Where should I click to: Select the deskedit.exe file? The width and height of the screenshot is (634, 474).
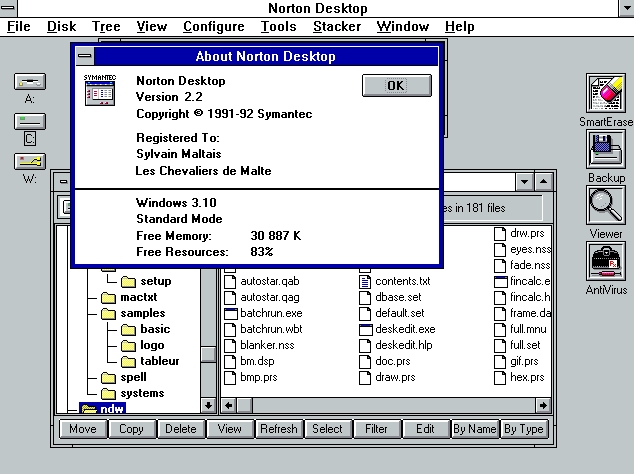coord(396,329)
